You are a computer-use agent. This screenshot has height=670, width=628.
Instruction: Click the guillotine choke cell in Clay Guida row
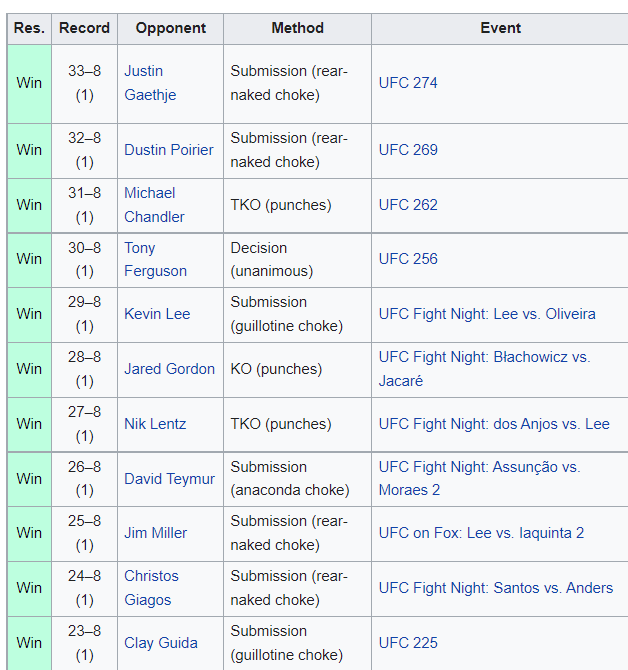(297, 643)
